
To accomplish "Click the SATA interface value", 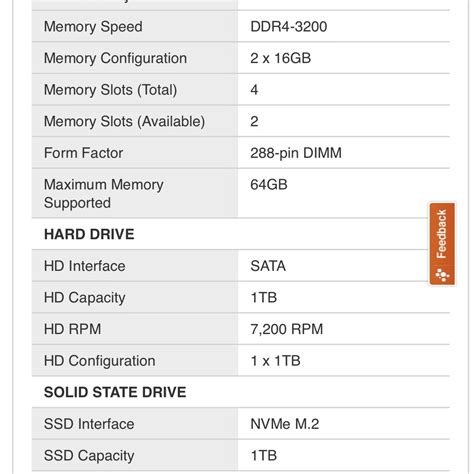I will pos(268,266).
